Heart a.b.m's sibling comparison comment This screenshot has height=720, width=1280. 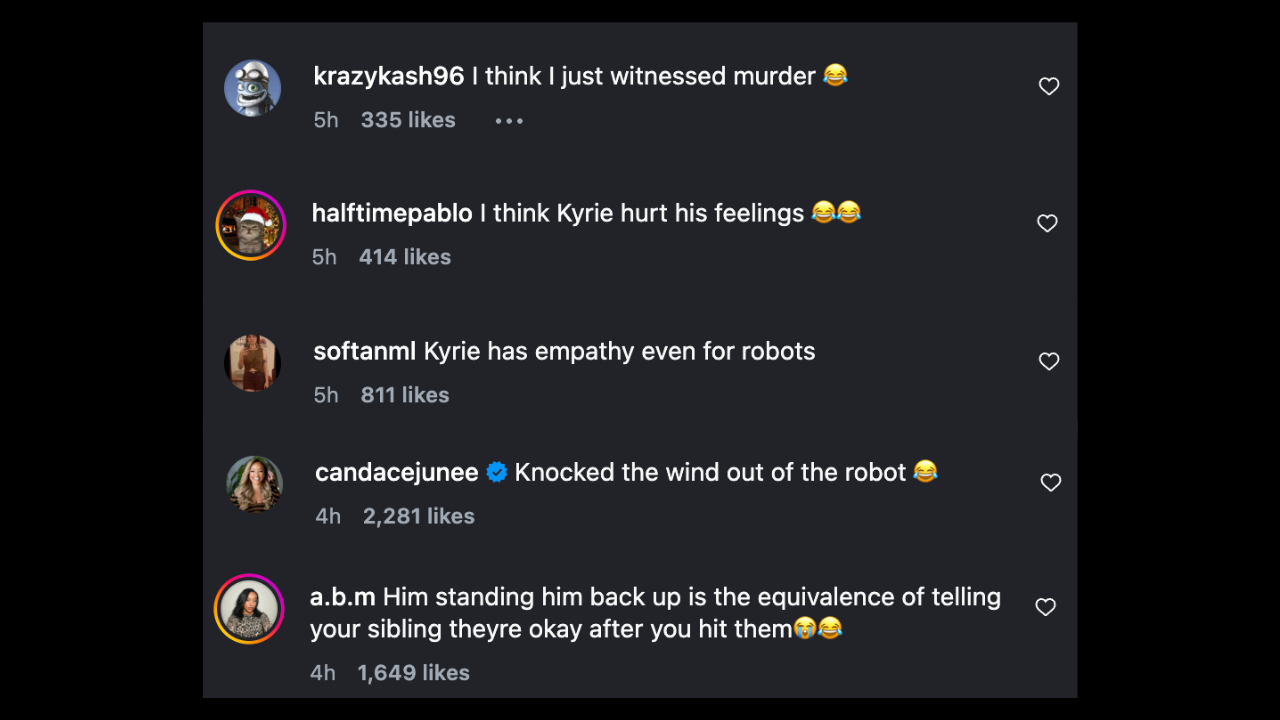click(1045, 607)
